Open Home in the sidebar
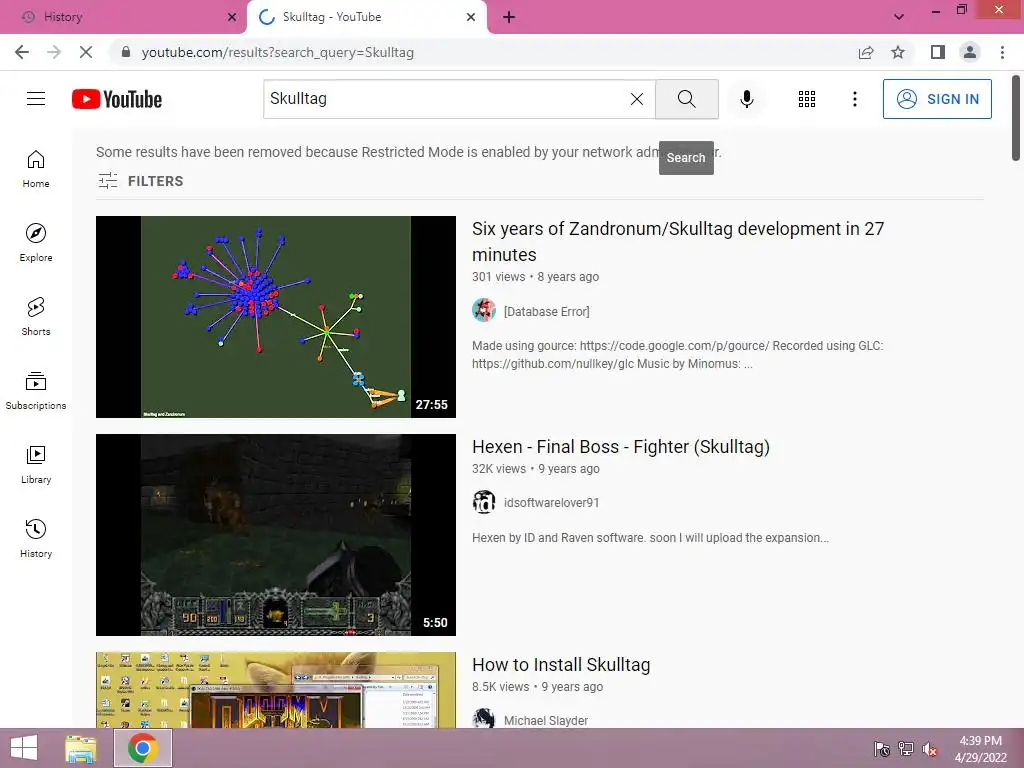 36,169
